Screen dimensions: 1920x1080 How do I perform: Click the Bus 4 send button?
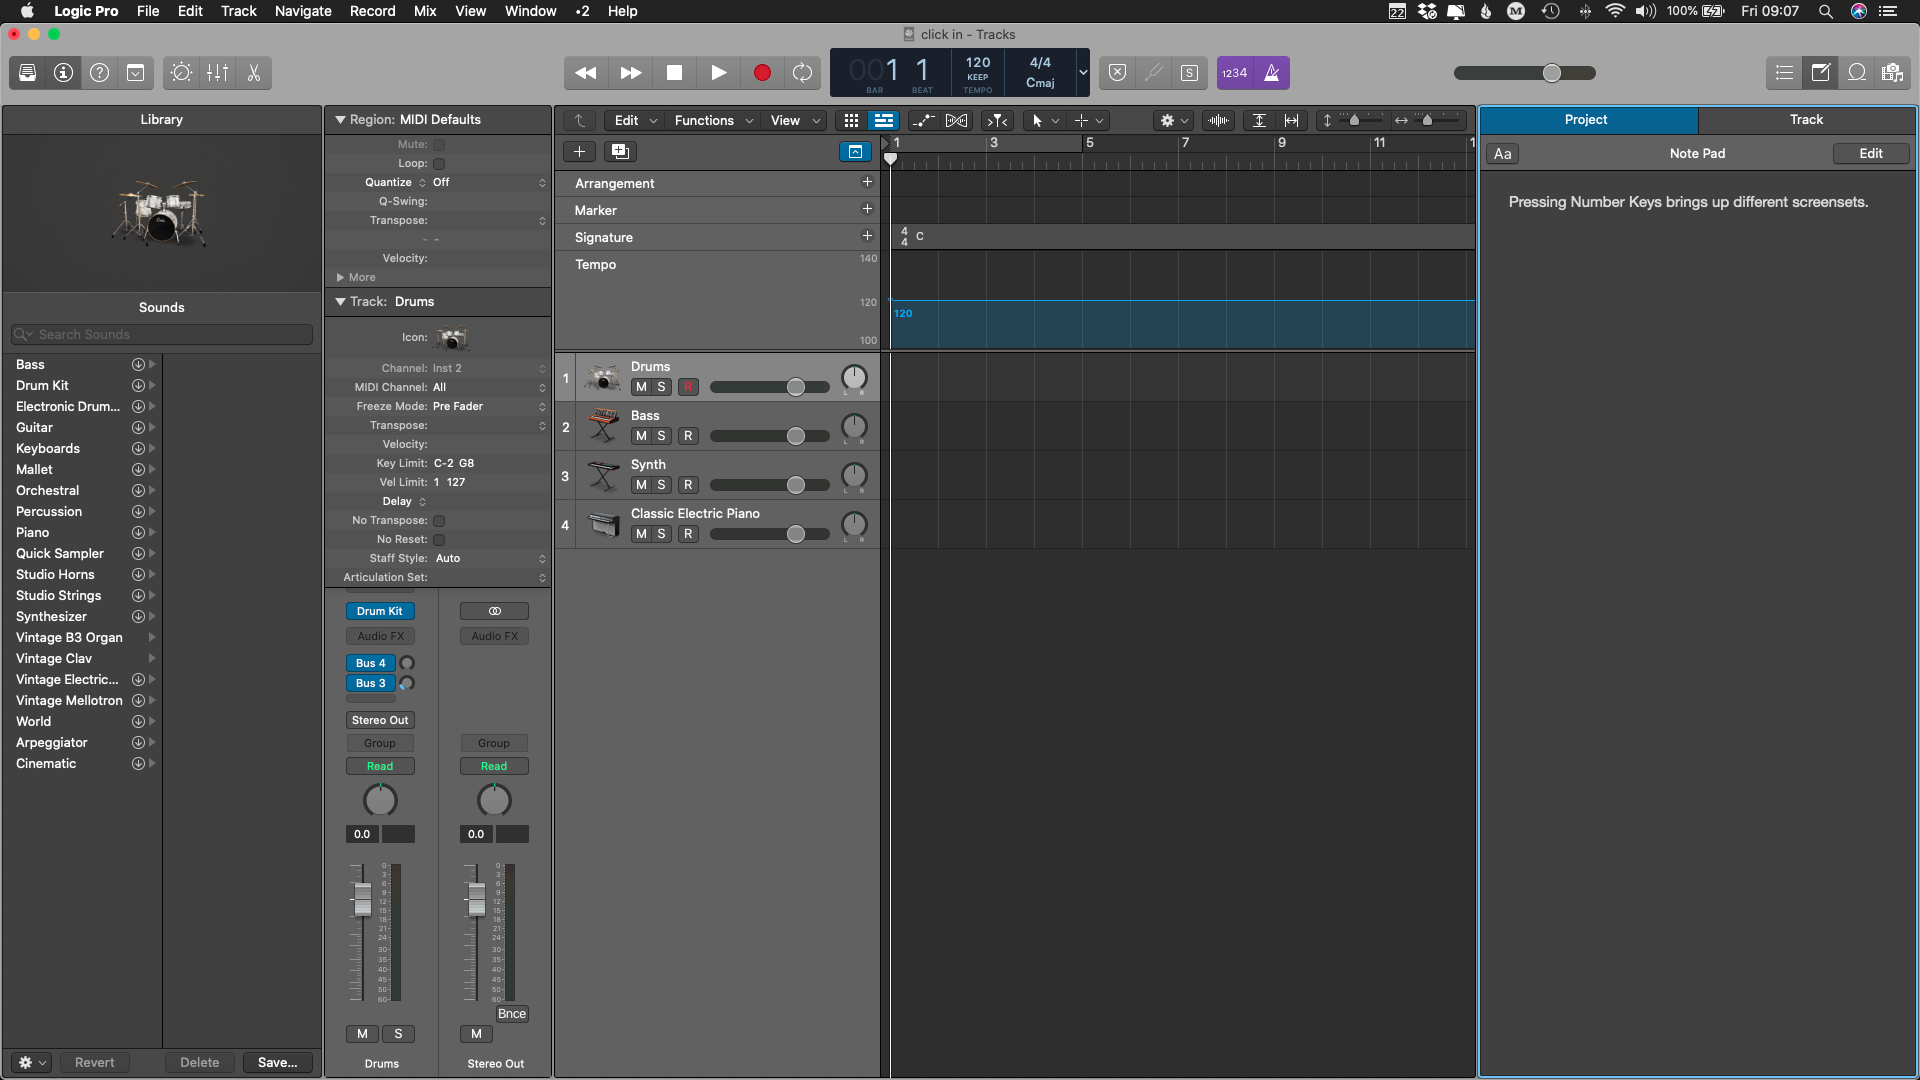click(370, 664)
